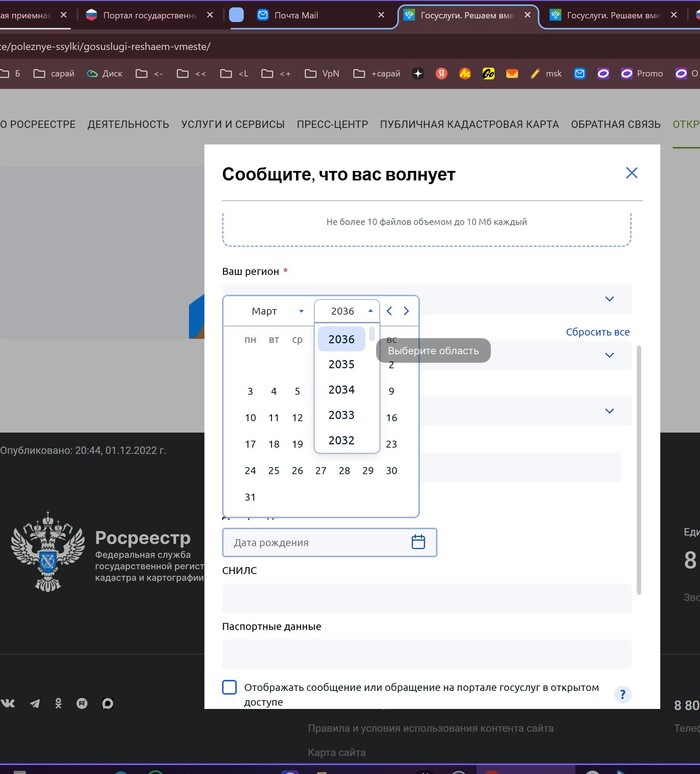
Task: Click the 'Сбросить все' link
Action: 597,332
